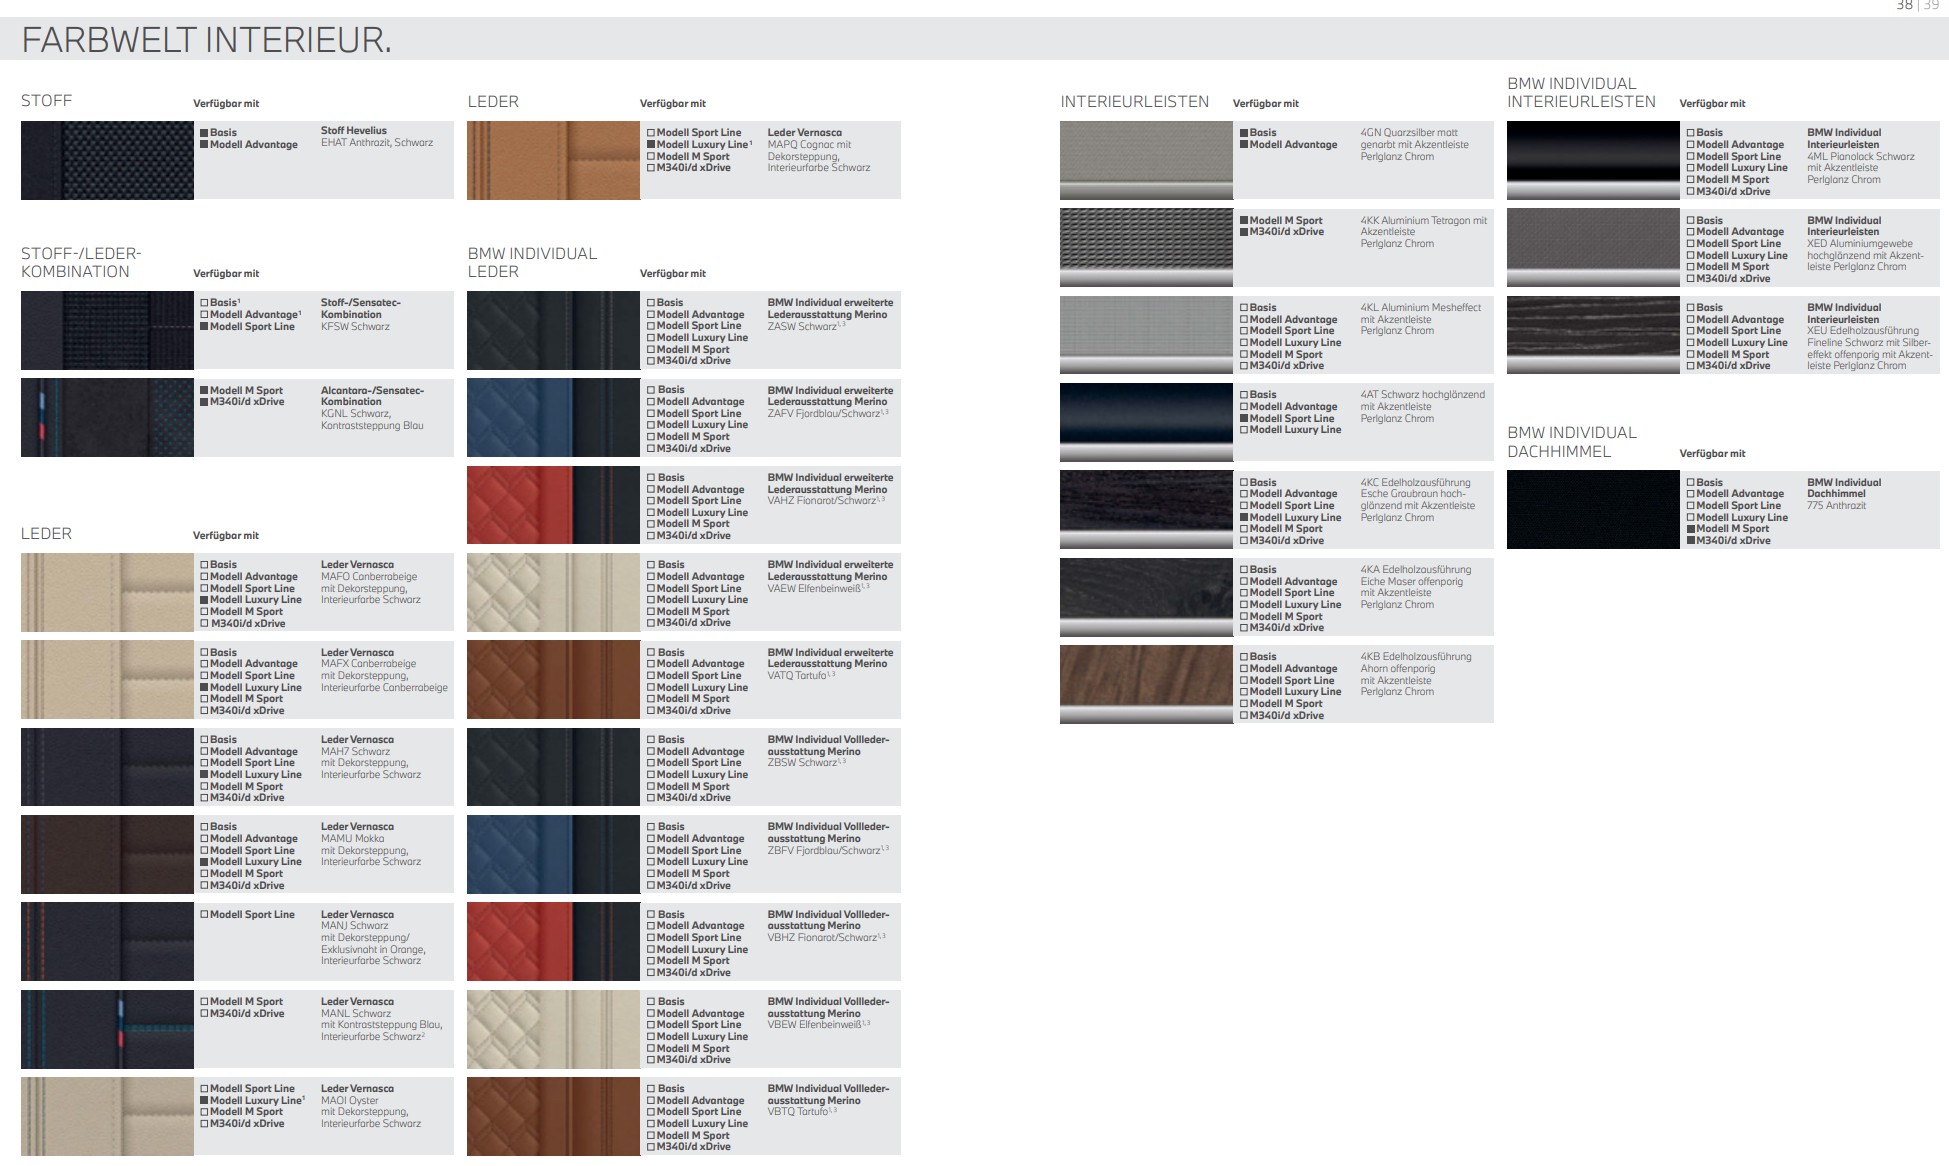Click the MAOI Oyster leather swatch

[107, 1116]
